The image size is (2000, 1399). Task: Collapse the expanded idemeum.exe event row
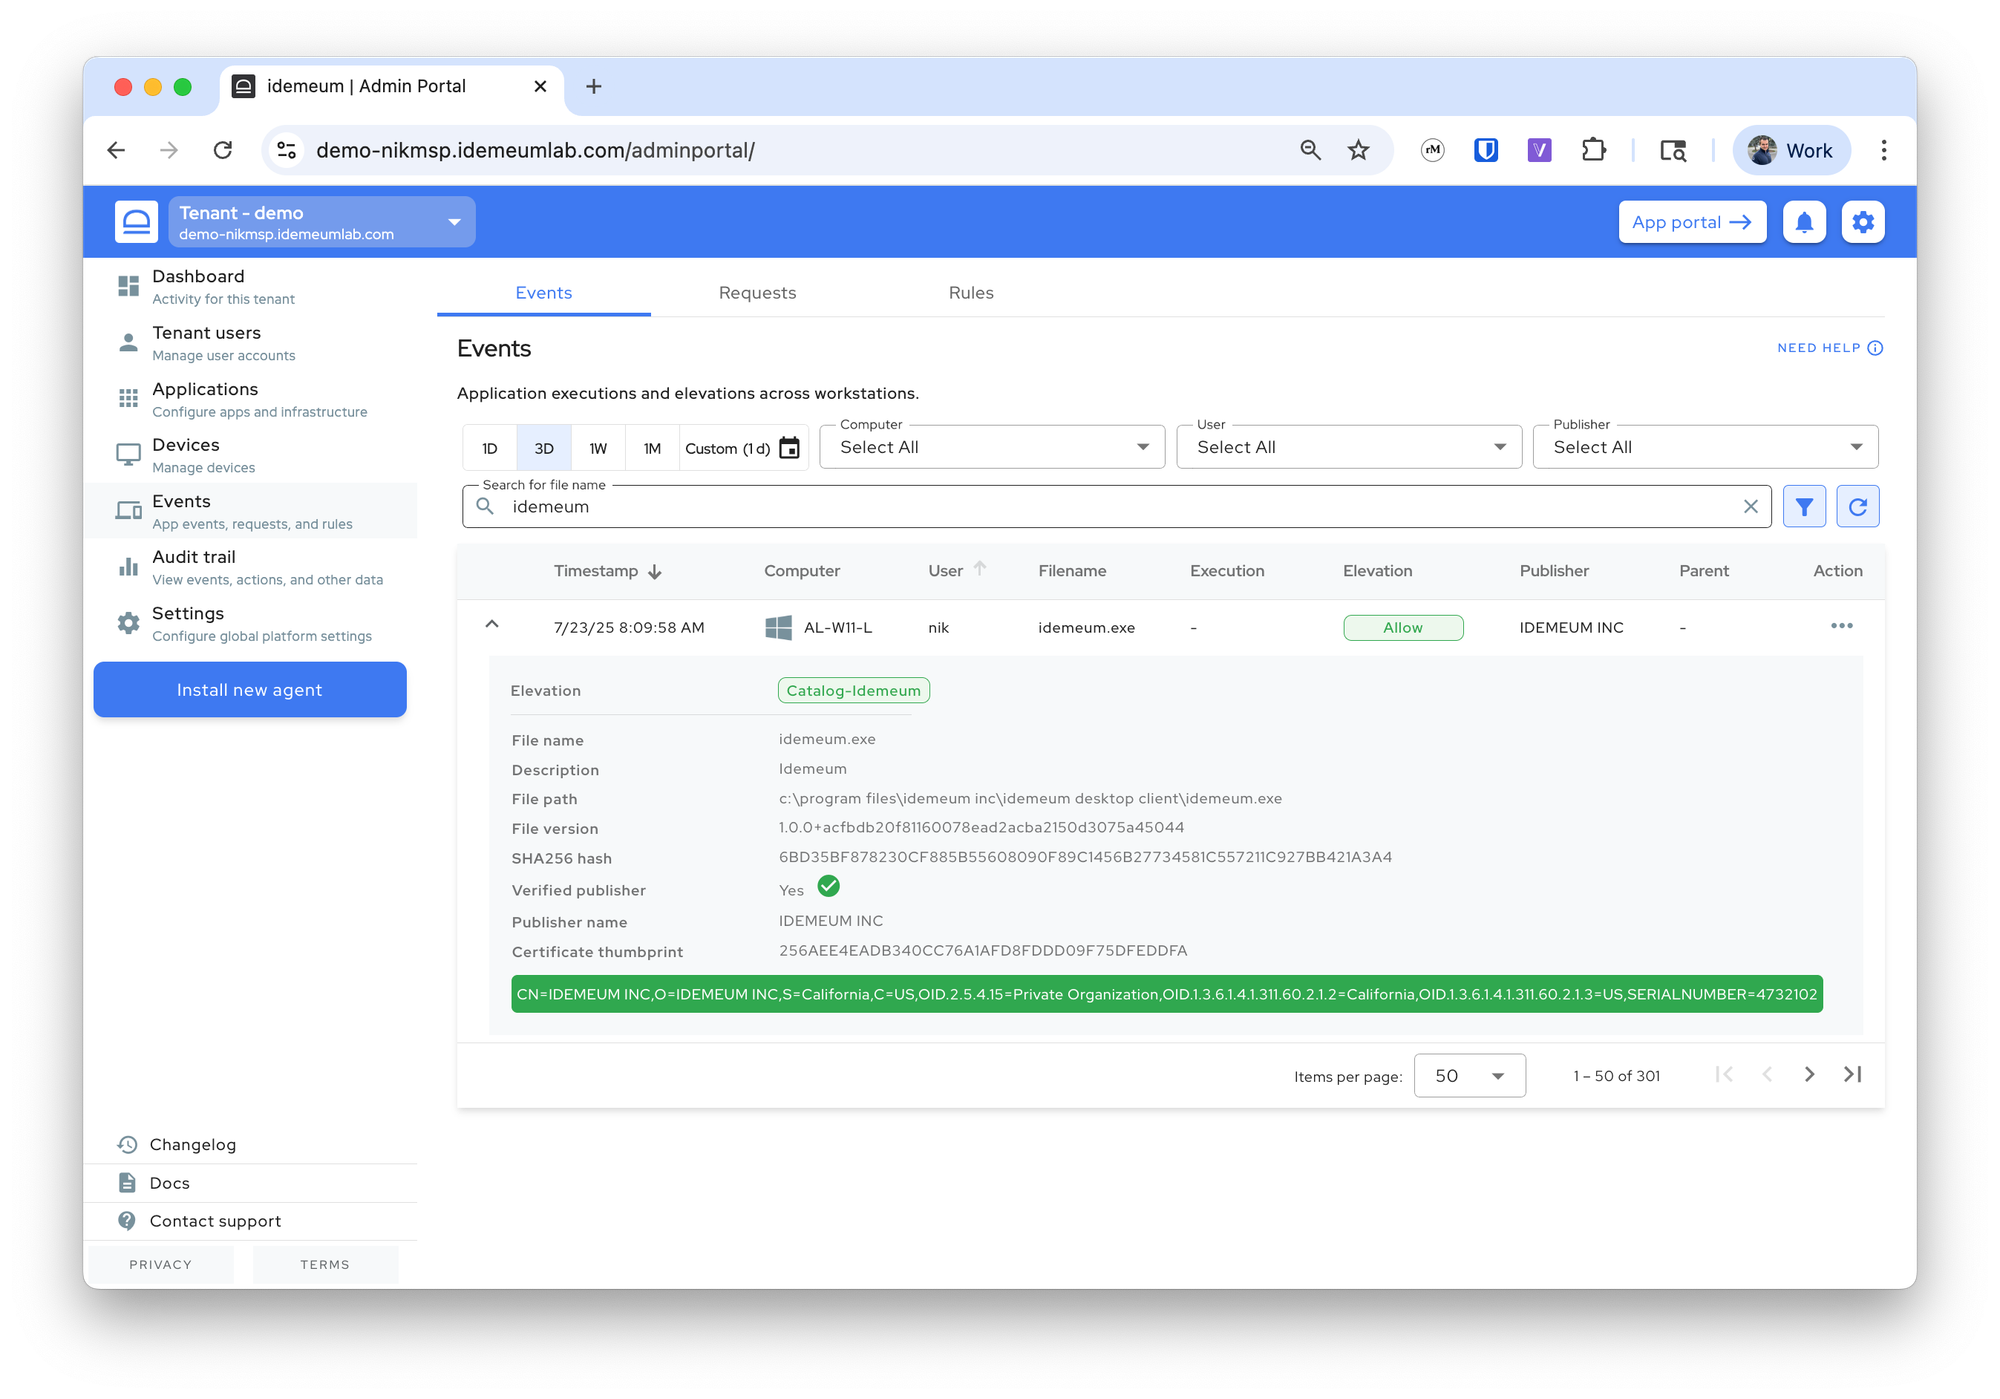[491, 624]
